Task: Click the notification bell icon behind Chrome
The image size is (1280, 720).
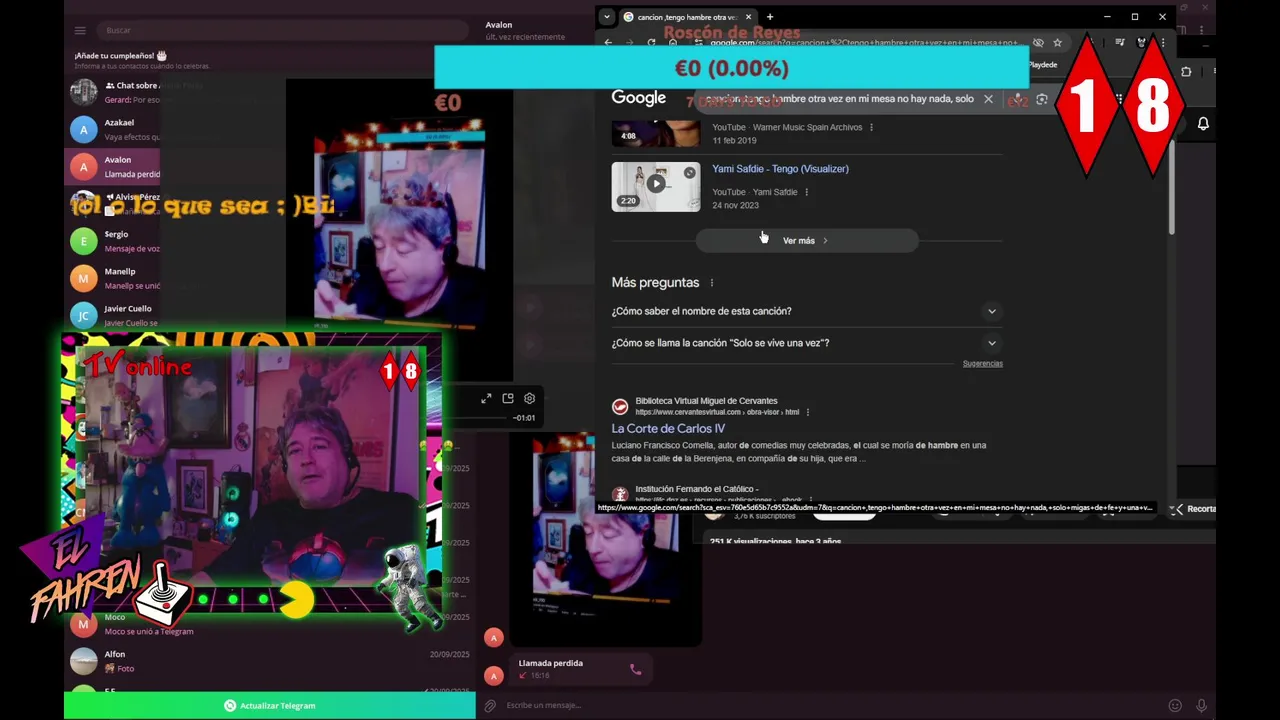Action: pos(1203,124)
